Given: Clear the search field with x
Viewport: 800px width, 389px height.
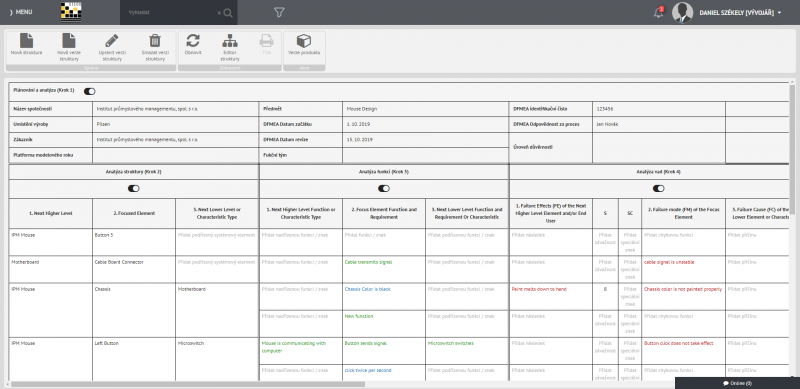Looking at the screenshot, I should coord(219,13).
